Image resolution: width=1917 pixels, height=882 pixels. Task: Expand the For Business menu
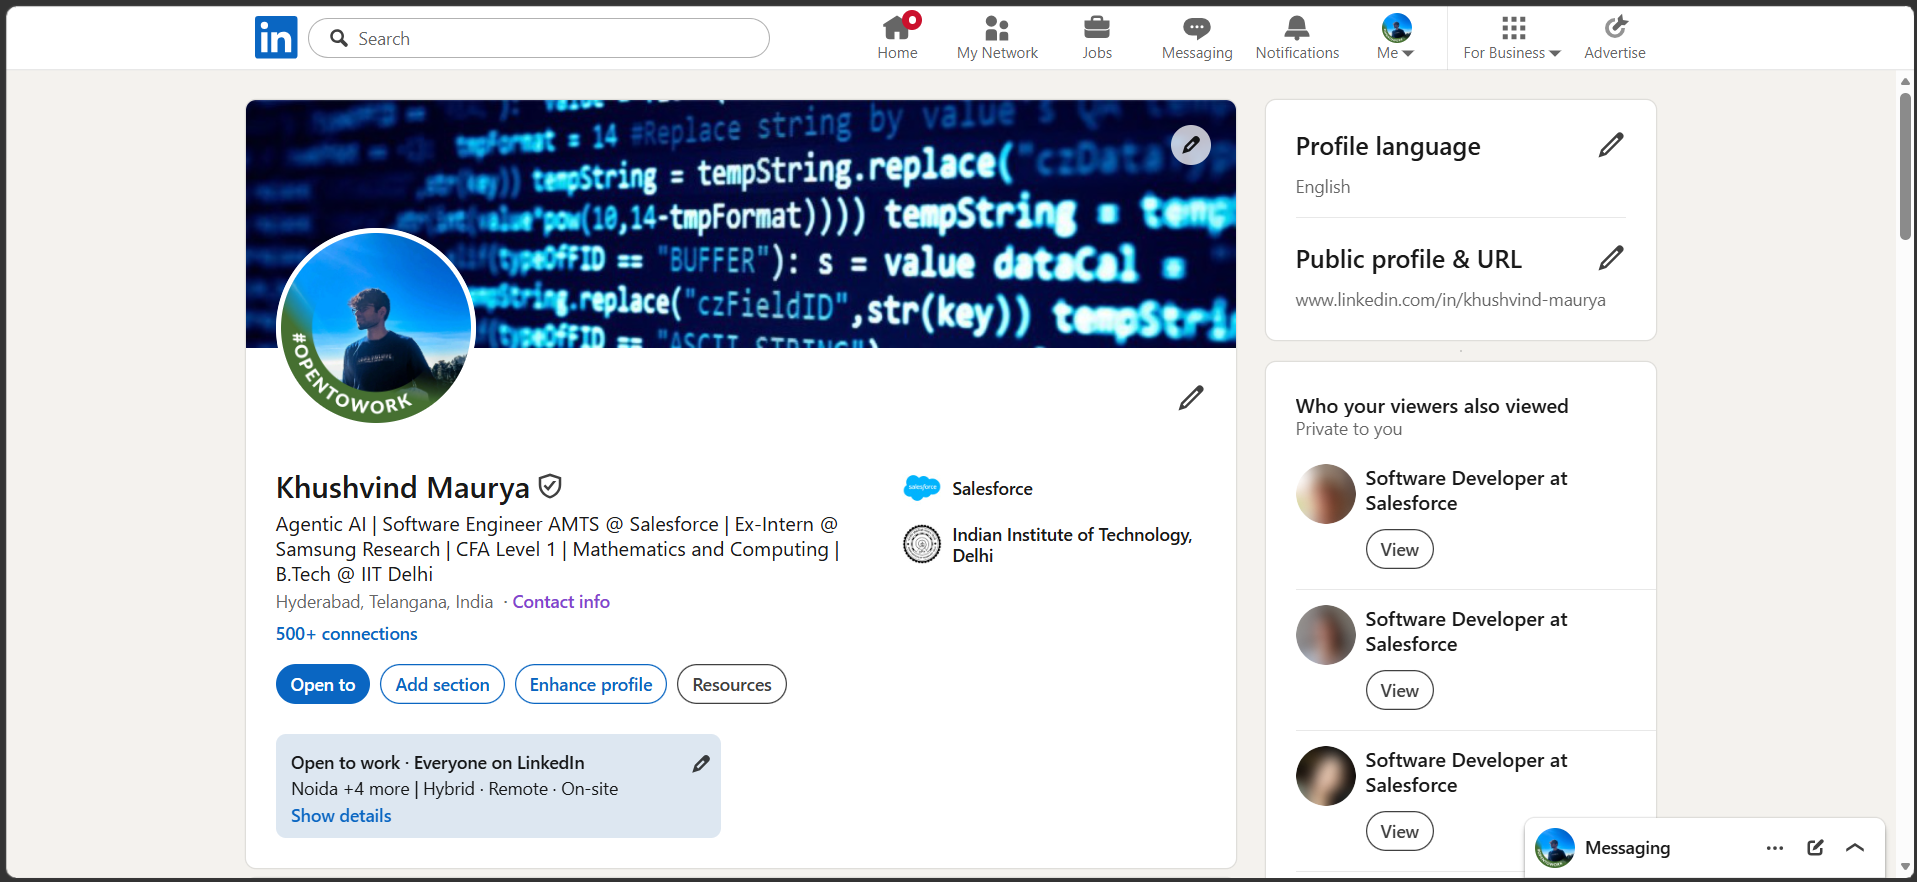pyautogui.click(x=1512, y=38)
